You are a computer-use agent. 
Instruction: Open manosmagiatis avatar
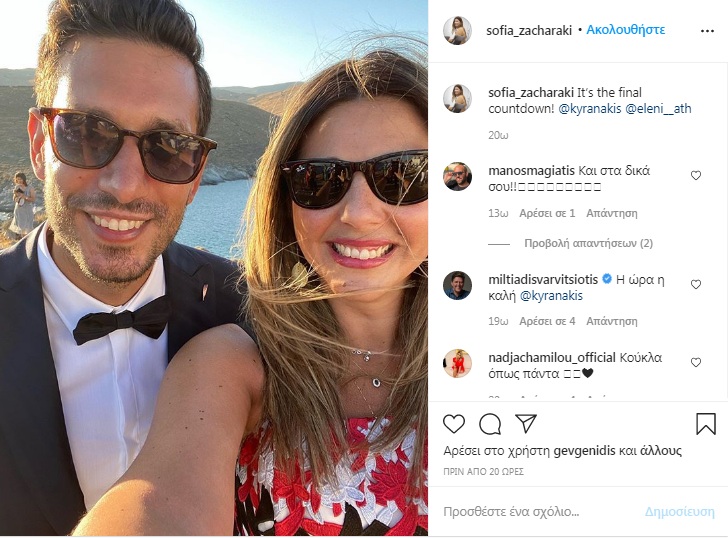[457, 177]
